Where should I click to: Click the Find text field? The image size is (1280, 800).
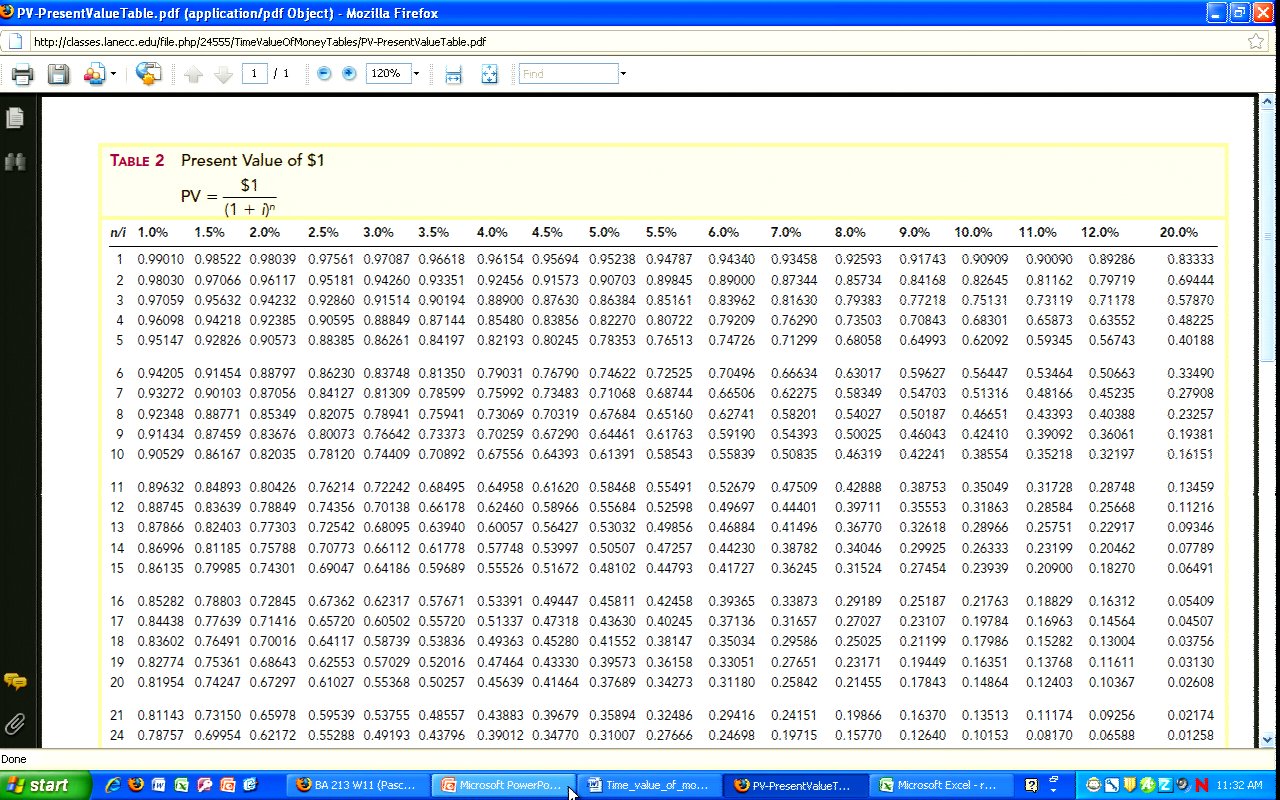[568, 74]
